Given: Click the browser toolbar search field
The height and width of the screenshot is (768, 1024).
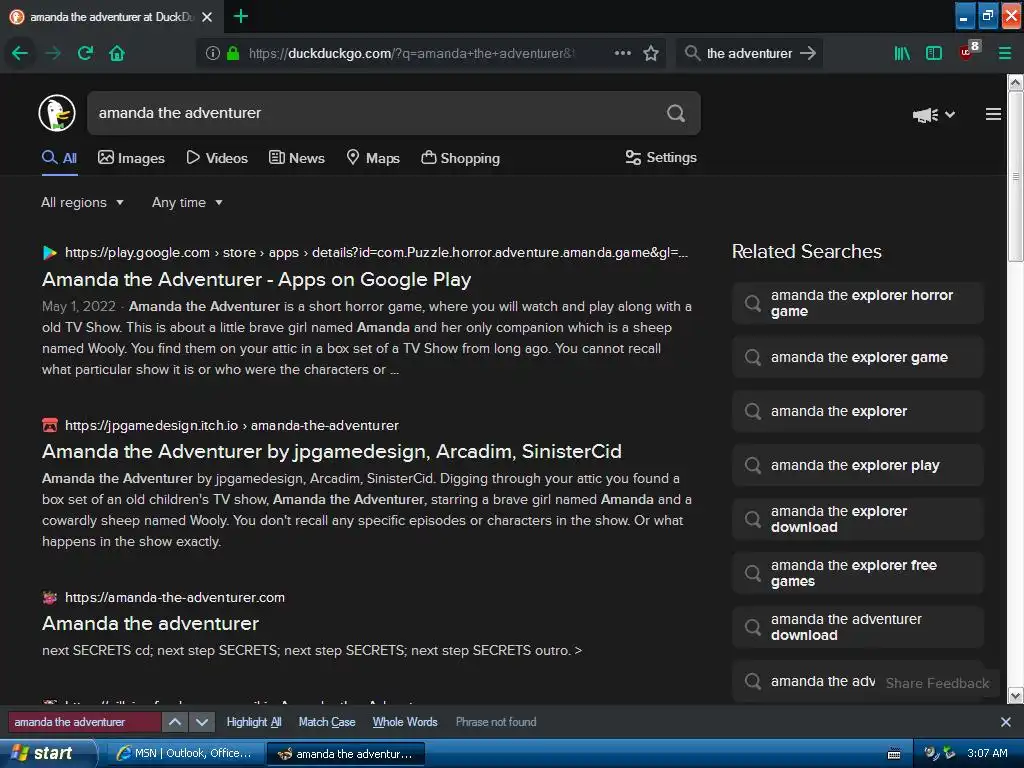Looking at the screenshot, I should tap(748, 53).
